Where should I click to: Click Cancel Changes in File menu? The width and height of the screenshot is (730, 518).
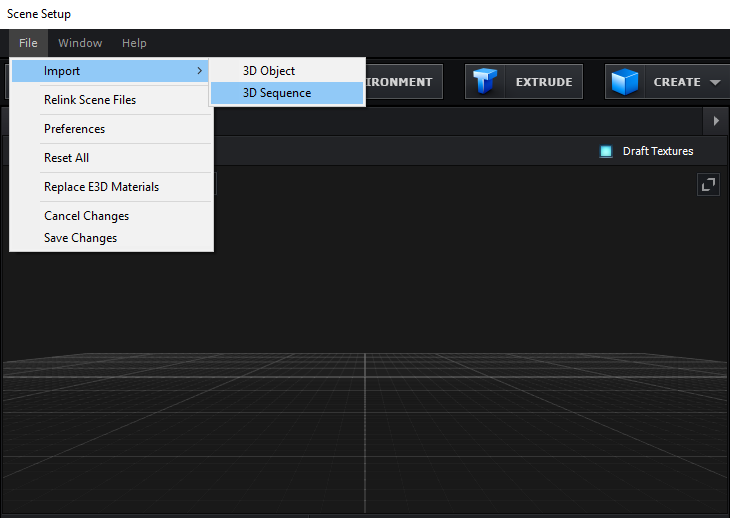tap(86, 216)
